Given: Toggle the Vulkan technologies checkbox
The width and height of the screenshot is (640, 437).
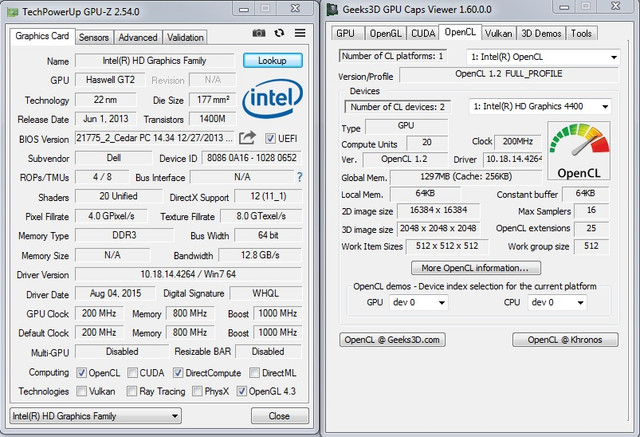Looking at the screenshot, I should pos(82,391).
